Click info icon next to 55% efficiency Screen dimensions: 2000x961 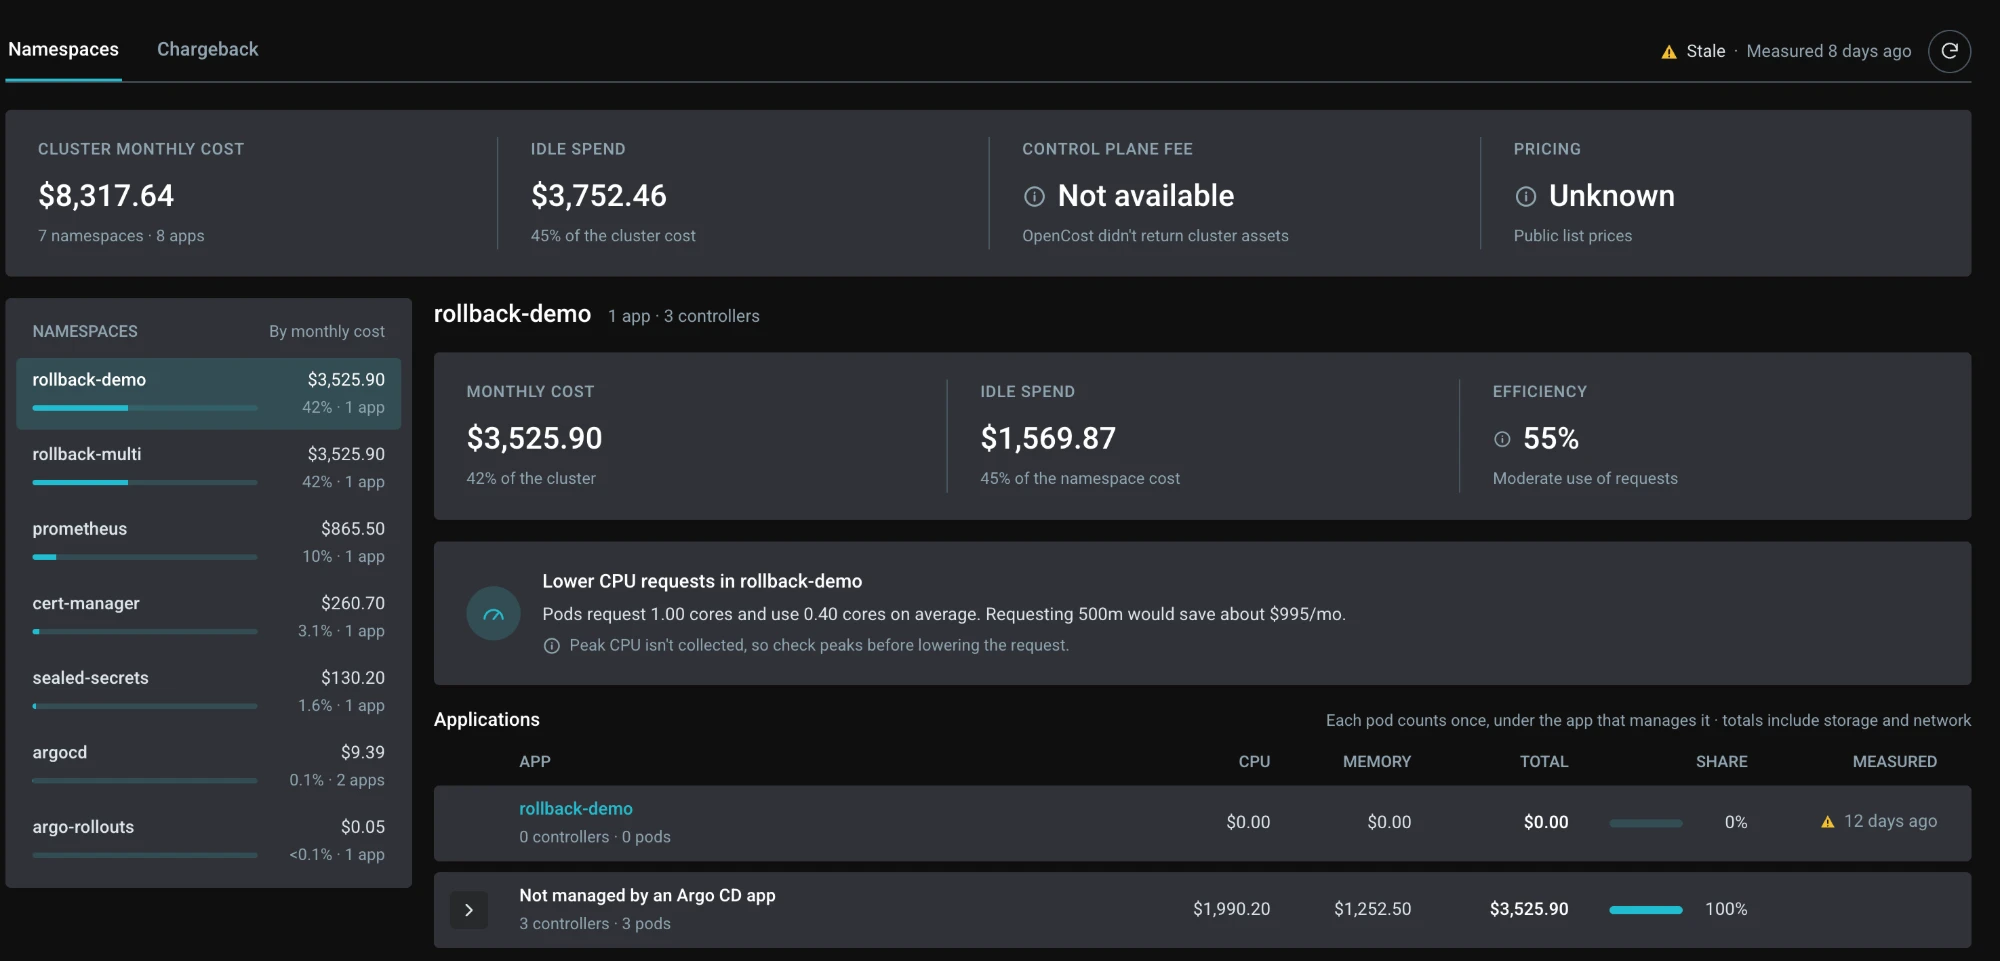[1502, 439]
